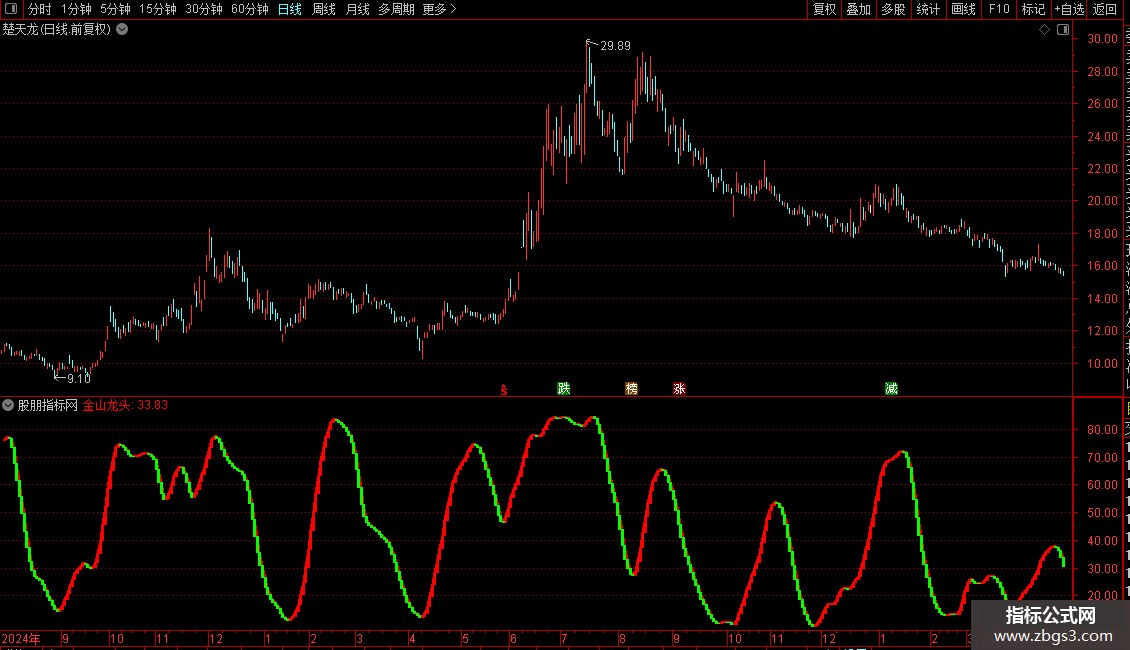This screenshot has height=650, width=1130.
Task: Toggle the left panel icon in toolbar
Action: tap(11, 9)
